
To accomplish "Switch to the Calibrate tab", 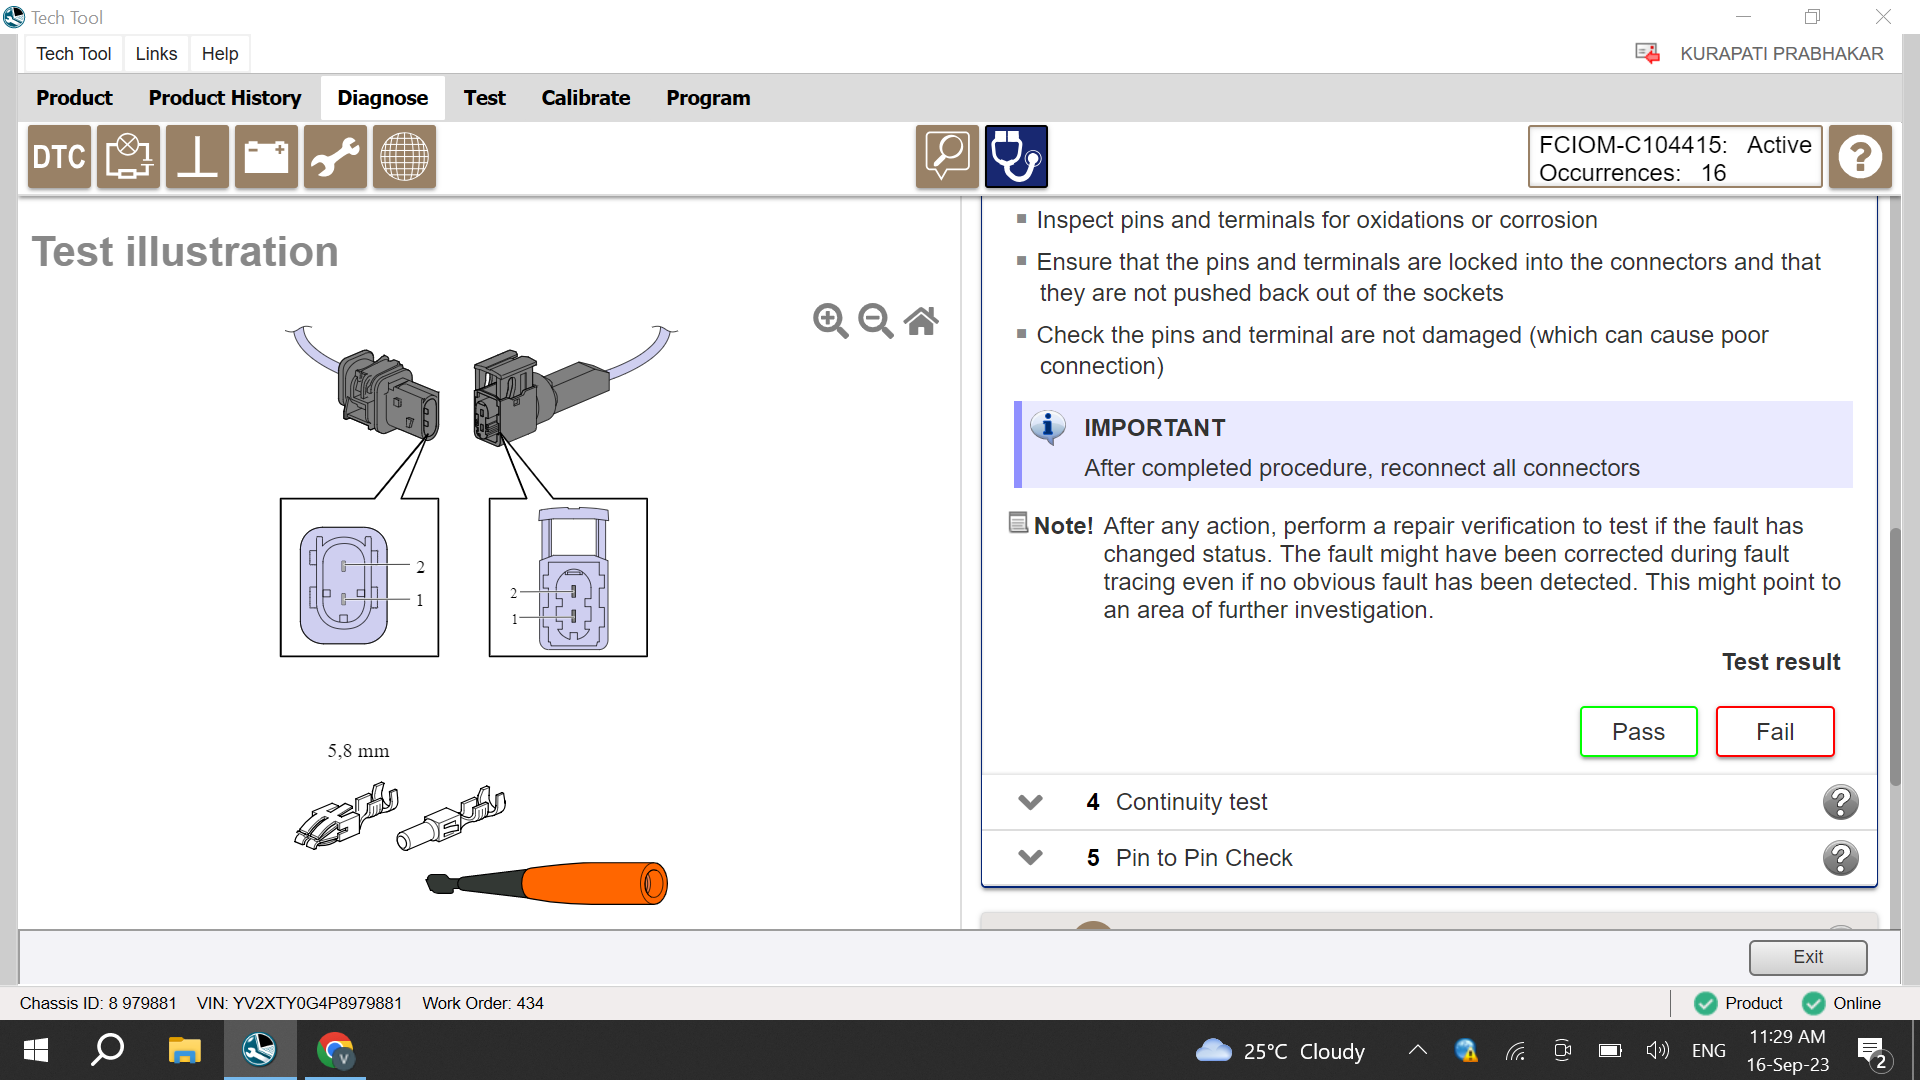I will 586,98.
